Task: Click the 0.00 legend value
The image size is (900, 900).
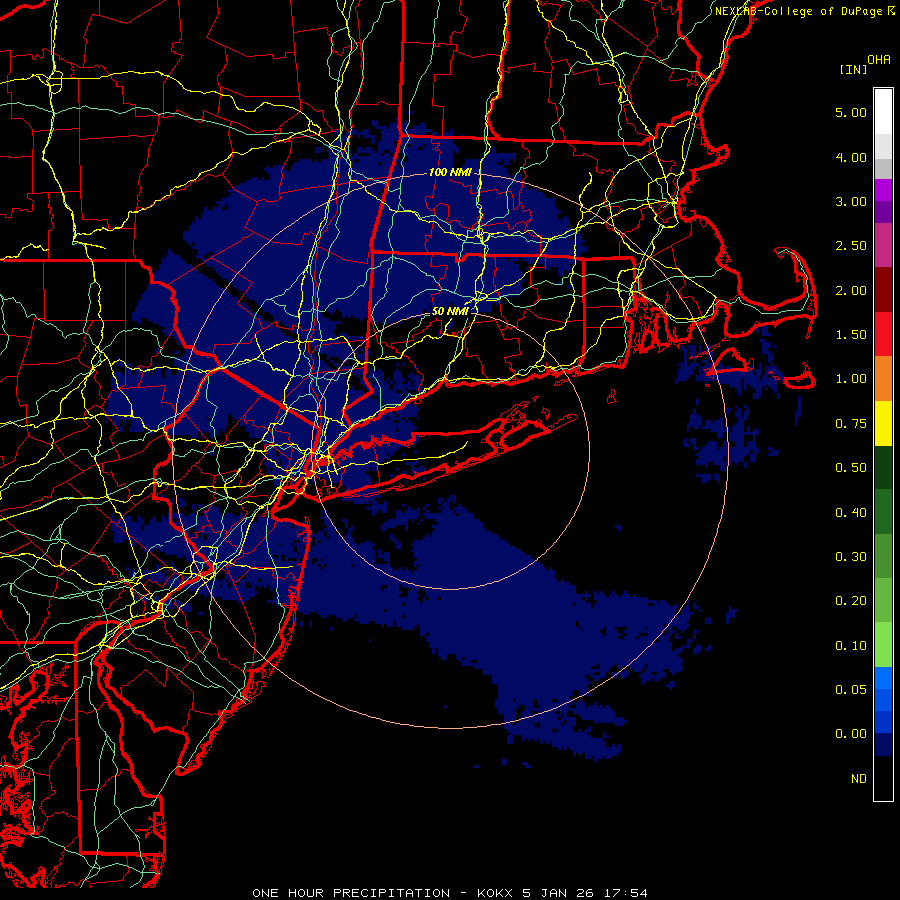Action: [x=851, y=734]
